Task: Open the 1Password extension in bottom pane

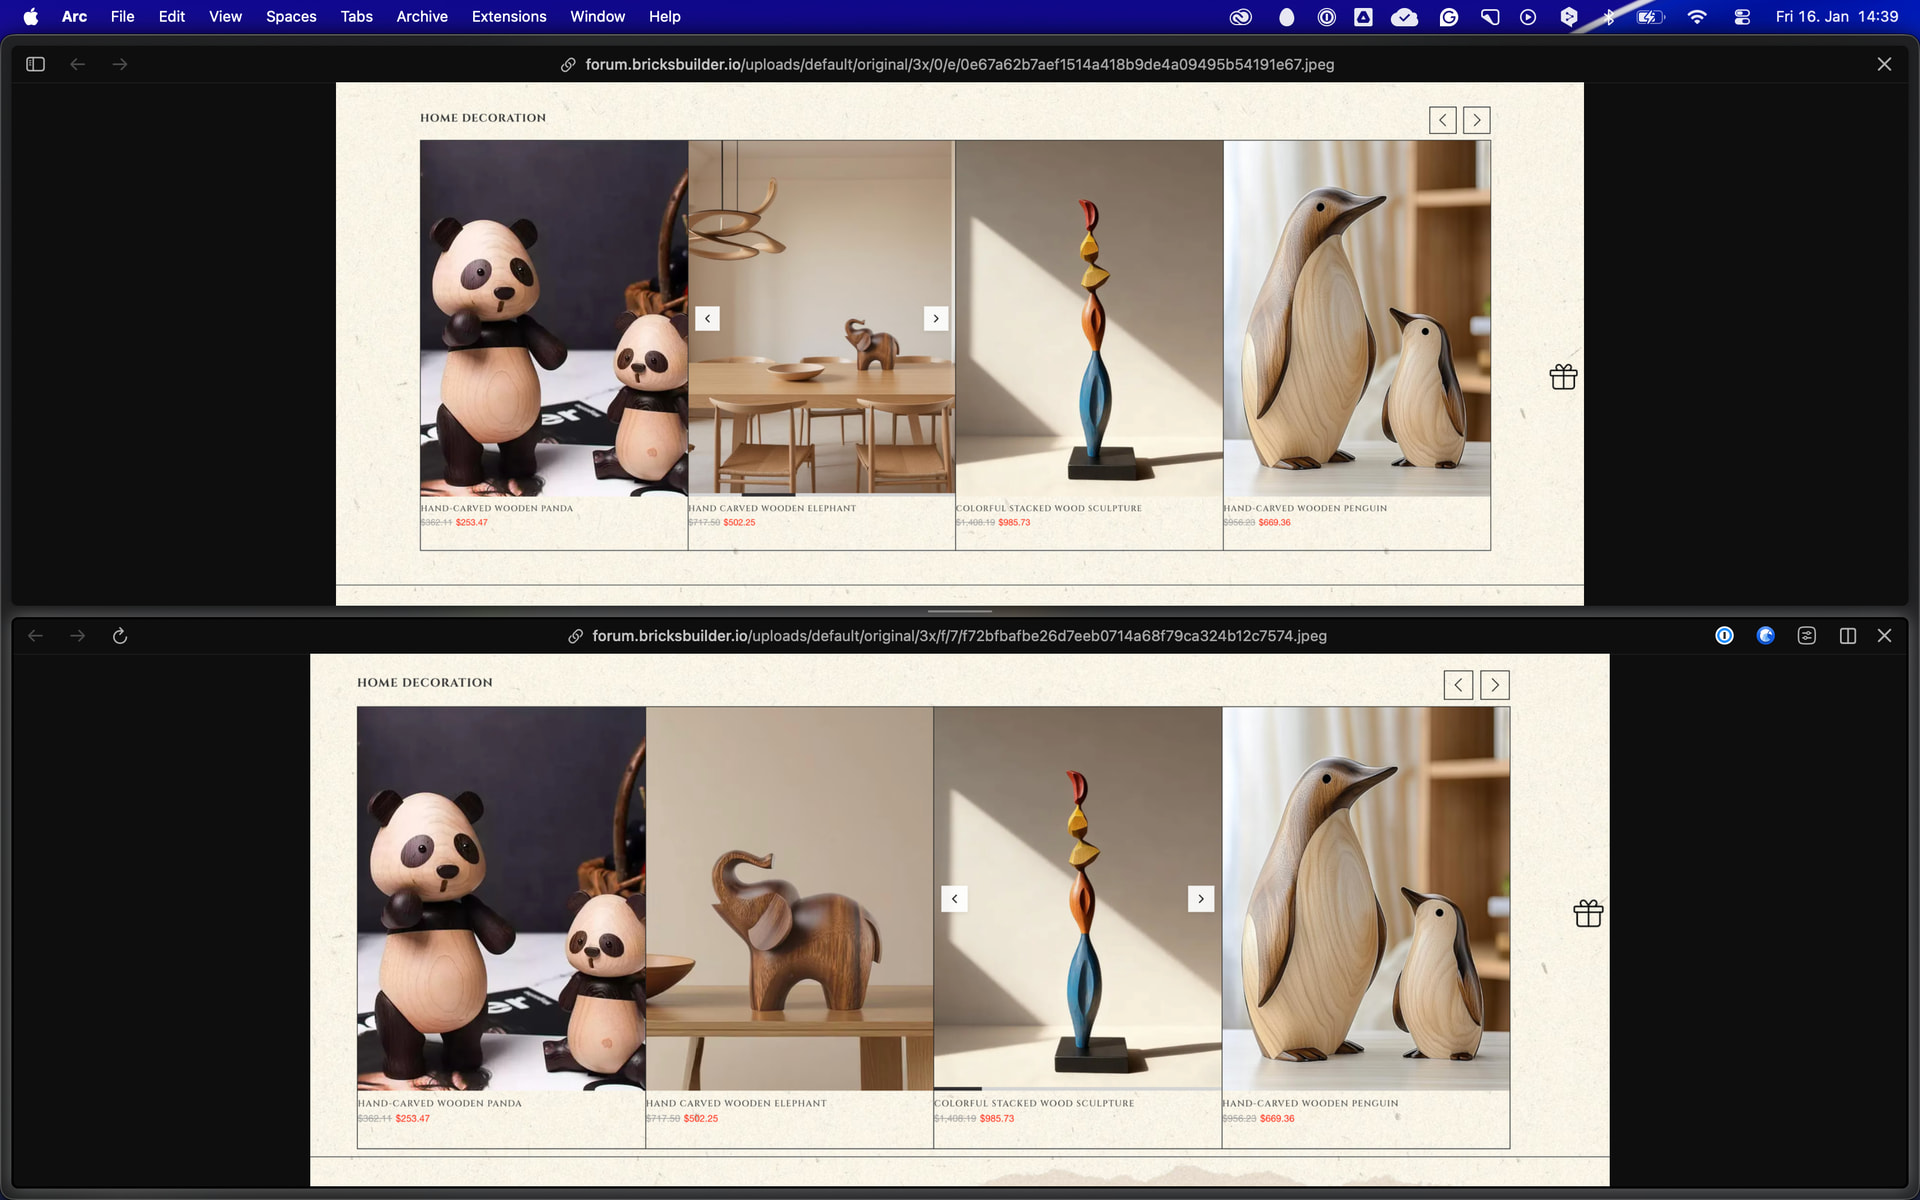Action: pyautogui.click(x=1724, y=636)
